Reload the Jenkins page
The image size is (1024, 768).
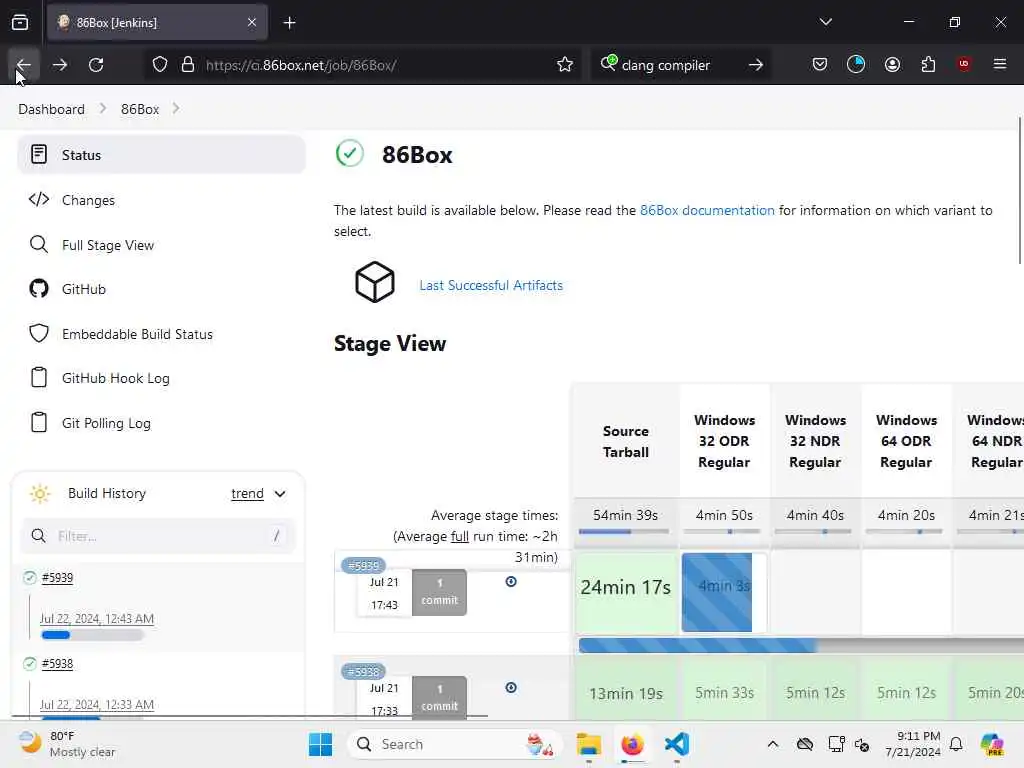(96, 65)
